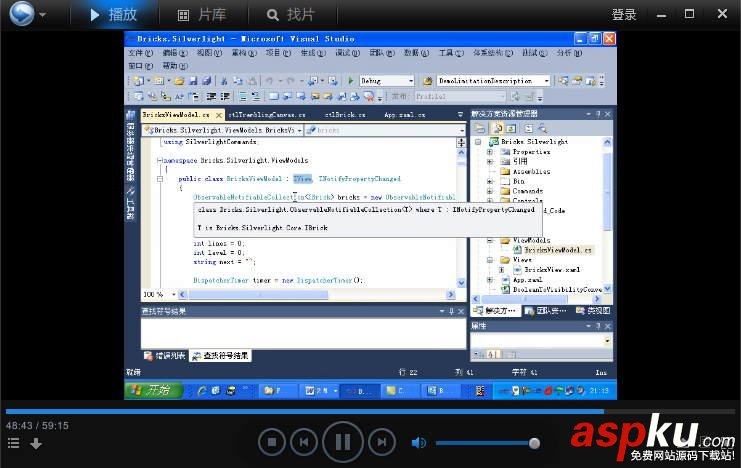Go to the 找片 search tab
Screen dimensions: 741x468
pos(288,15)
